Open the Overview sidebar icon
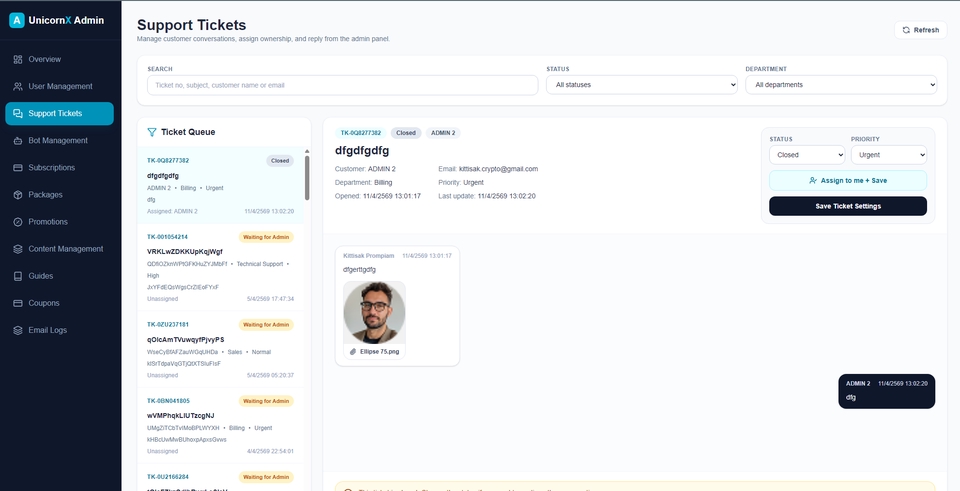The image size is (960, 491). tap(18, 59)
